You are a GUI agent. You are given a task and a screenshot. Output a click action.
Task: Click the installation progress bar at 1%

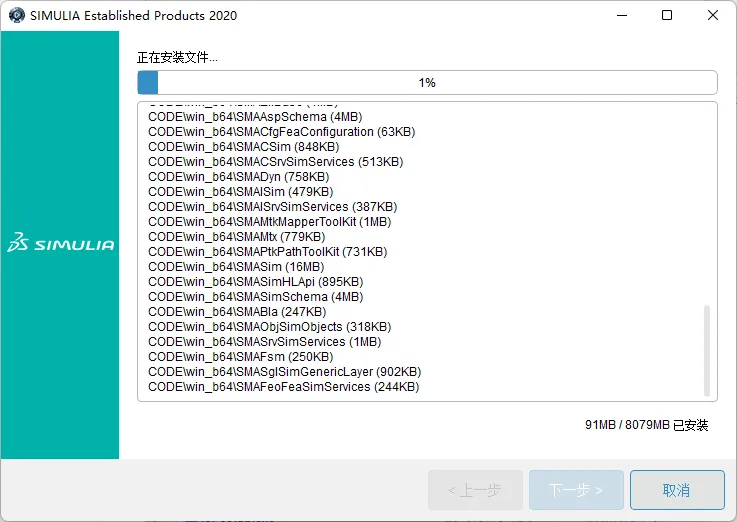(x=427, y=83)
